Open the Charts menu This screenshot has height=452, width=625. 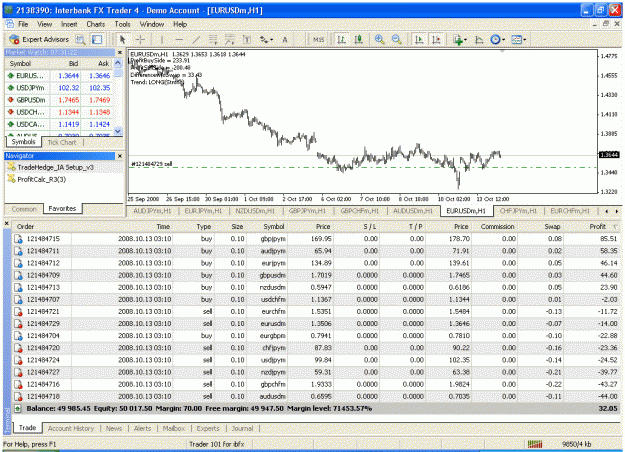point(96,24)
